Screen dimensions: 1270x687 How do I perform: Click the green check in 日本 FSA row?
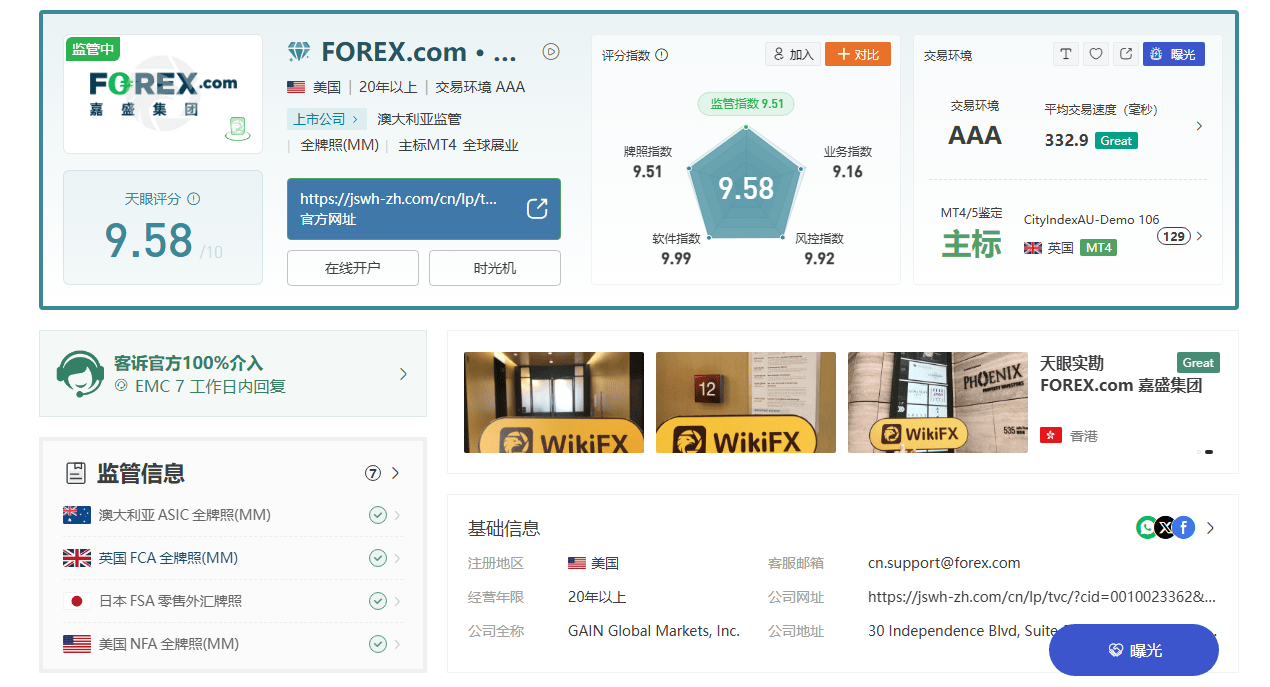(x=378, y=601)
